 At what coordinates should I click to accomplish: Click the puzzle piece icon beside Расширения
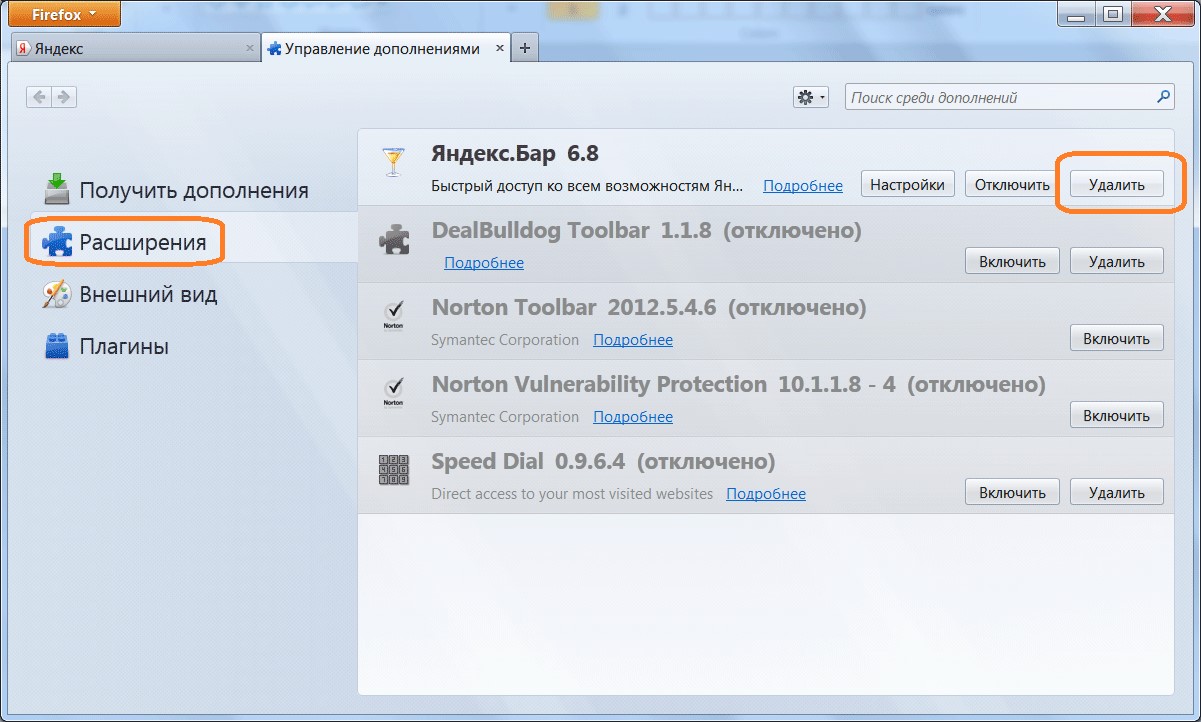click(x=57, y=242)
